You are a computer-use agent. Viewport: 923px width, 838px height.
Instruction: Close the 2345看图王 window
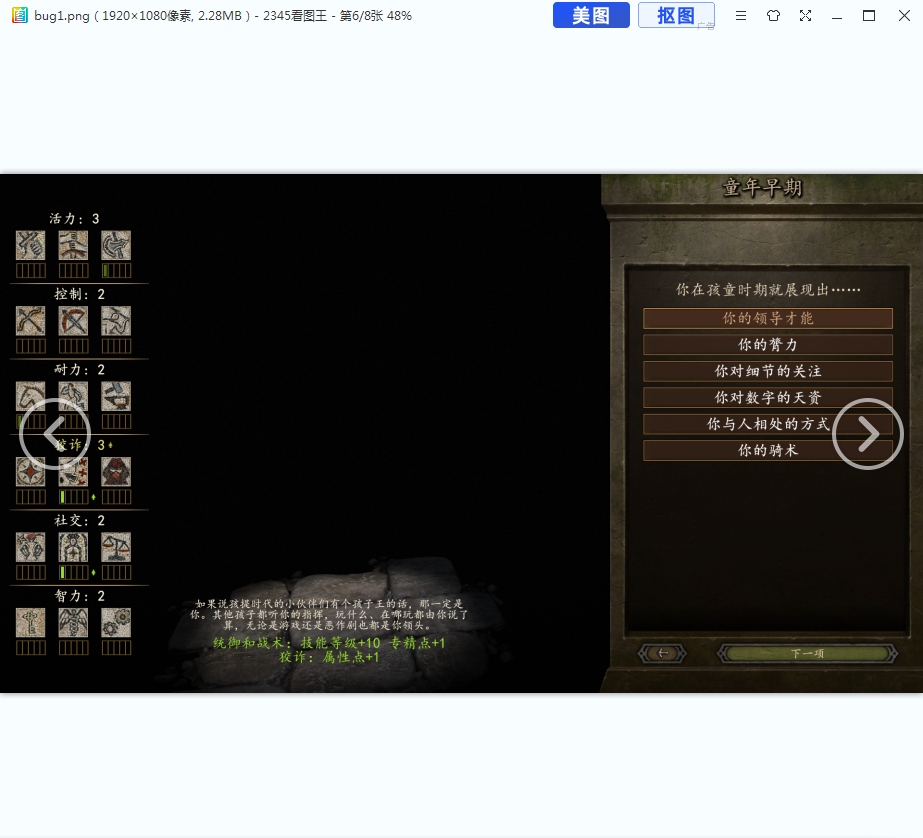904,16
